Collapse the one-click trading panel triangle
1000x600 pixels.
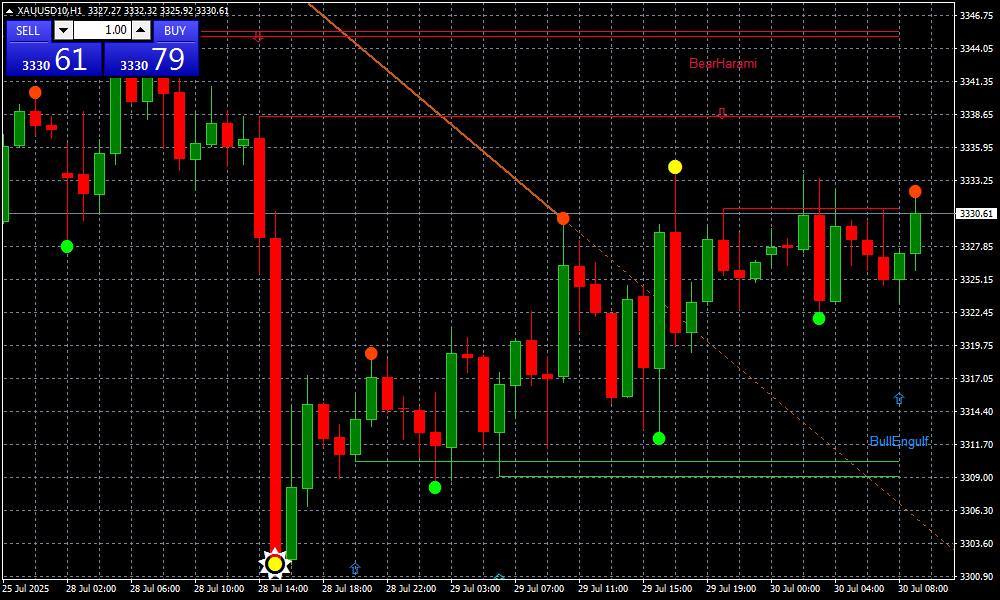[x=9, y=11]
